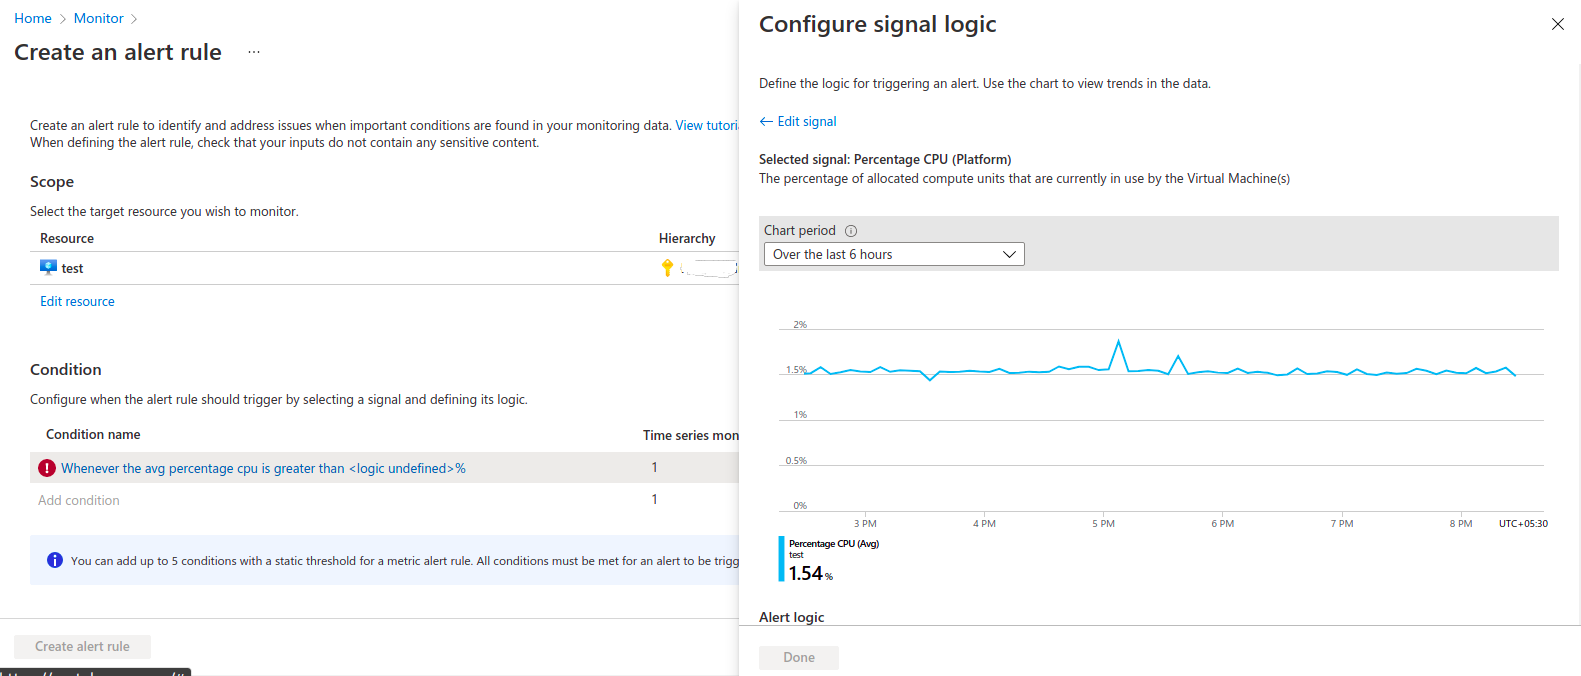Screen dimensions: 1581x676
Task: Click the Percentage CPU legend color bar
Action: pos(781,559)
